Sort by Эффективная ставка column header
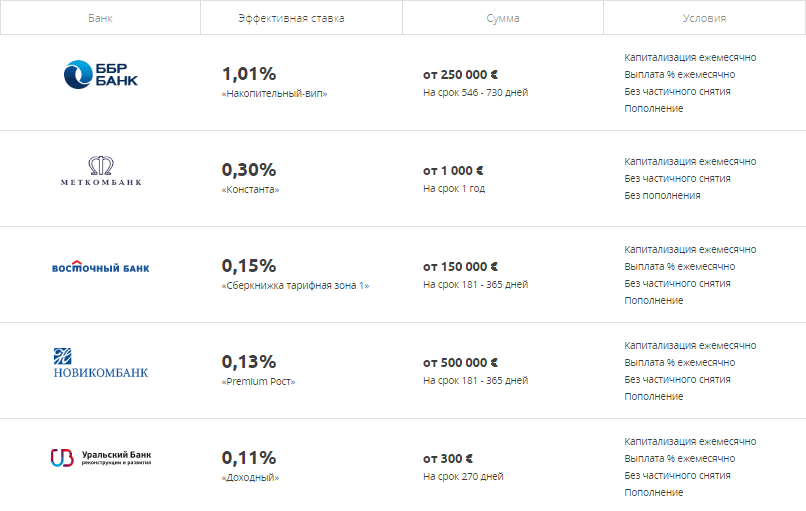Image resolution: width=806 pixels, height=511 pixels. [291, 18]
